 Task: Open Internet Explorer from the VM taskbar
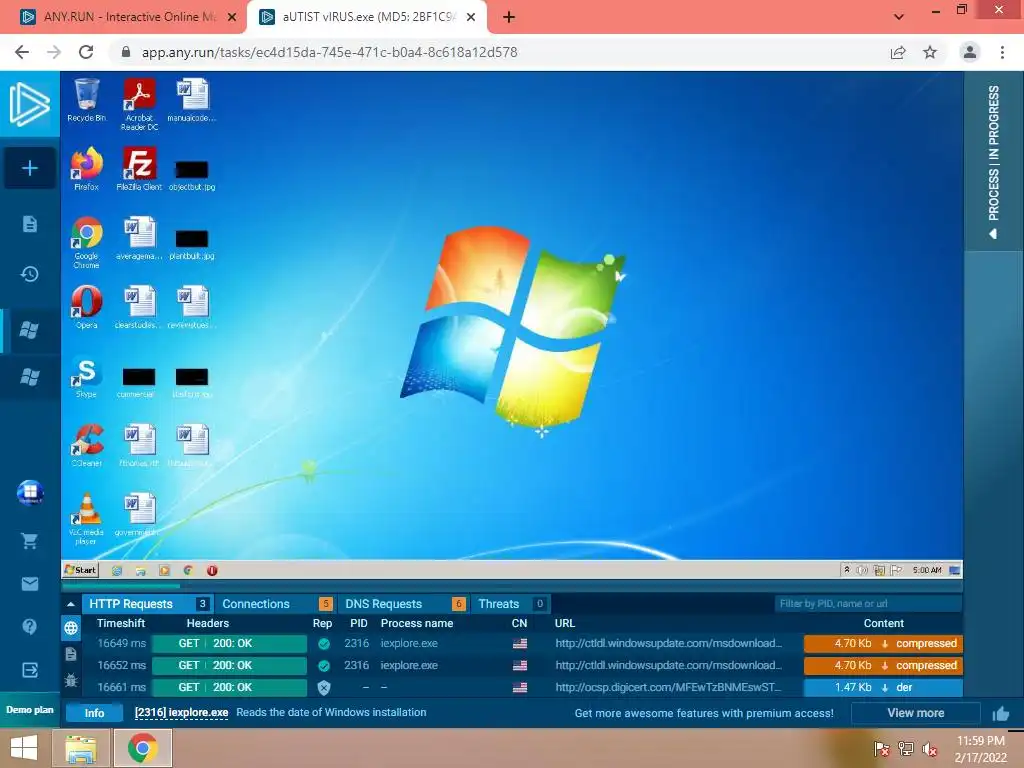point(117,570)
